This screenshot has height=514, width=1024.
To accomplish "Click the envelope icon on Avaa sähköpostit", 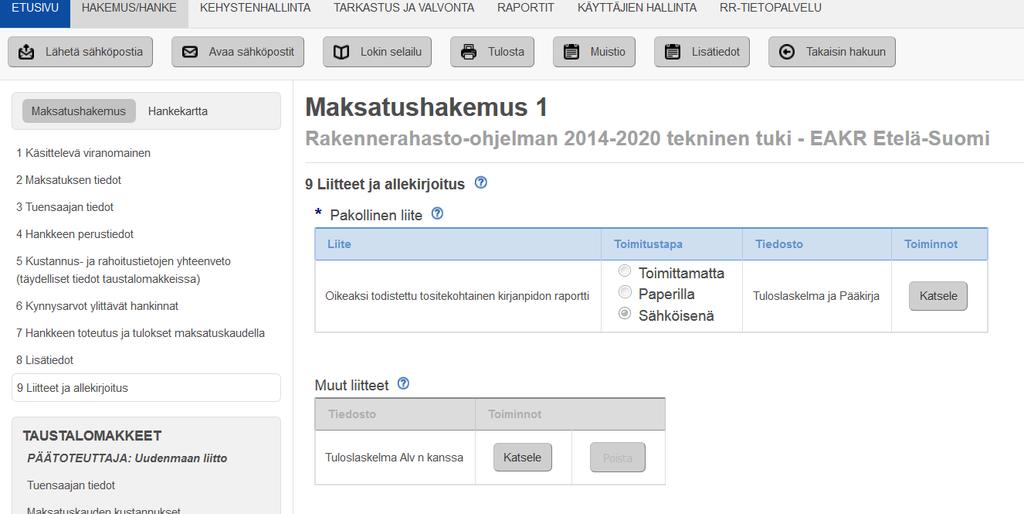I will [190, 52].
